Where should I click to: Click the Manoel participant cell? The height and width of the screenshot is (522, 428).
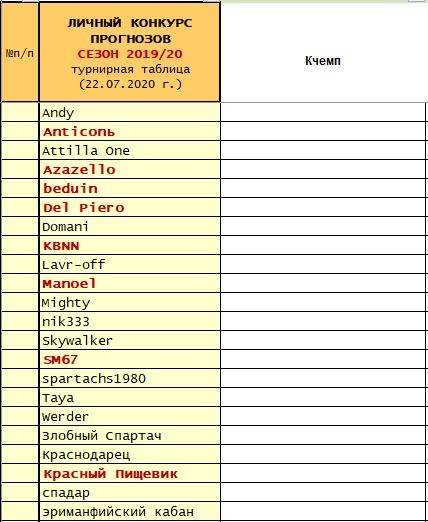pyautogui.click(x=130, y=283)
